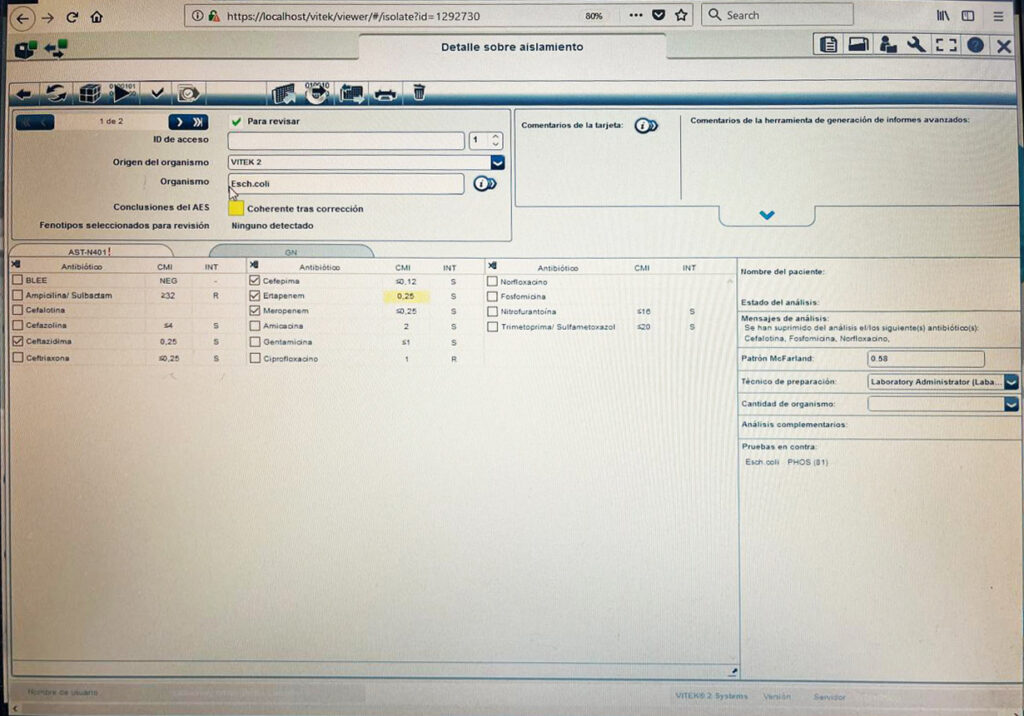1024x716 pixels.
Task: Open the Origen del organismo dropdown
Action: tap(497, 162)
